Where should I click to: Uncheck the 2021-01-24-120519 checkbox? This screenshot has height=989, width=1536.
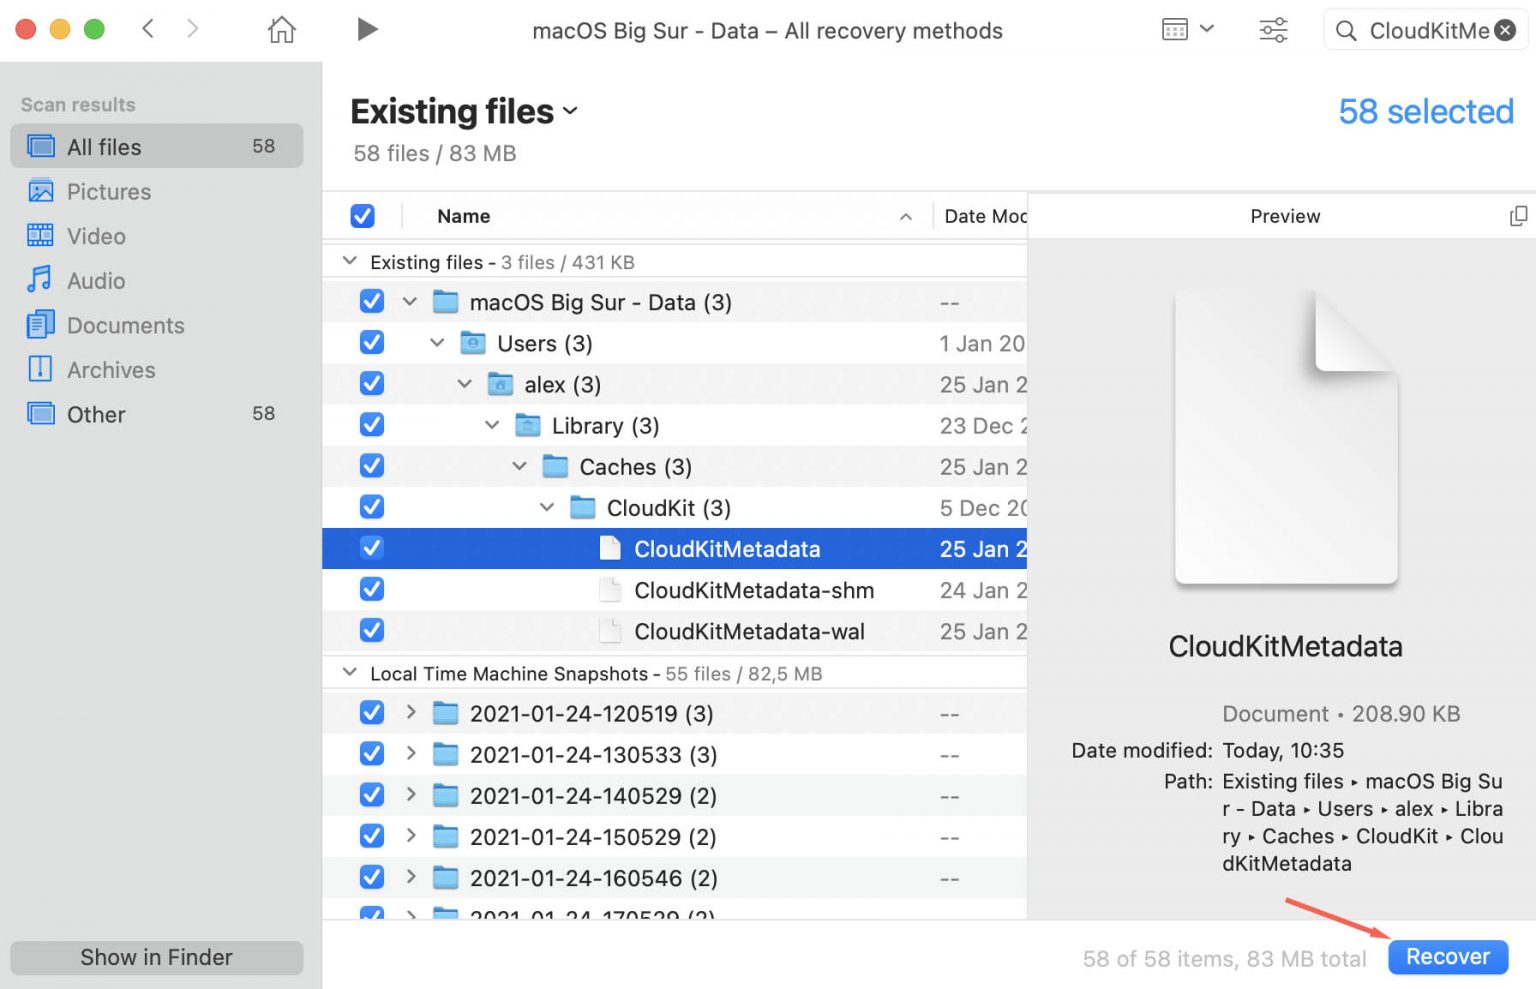[371, 712]
